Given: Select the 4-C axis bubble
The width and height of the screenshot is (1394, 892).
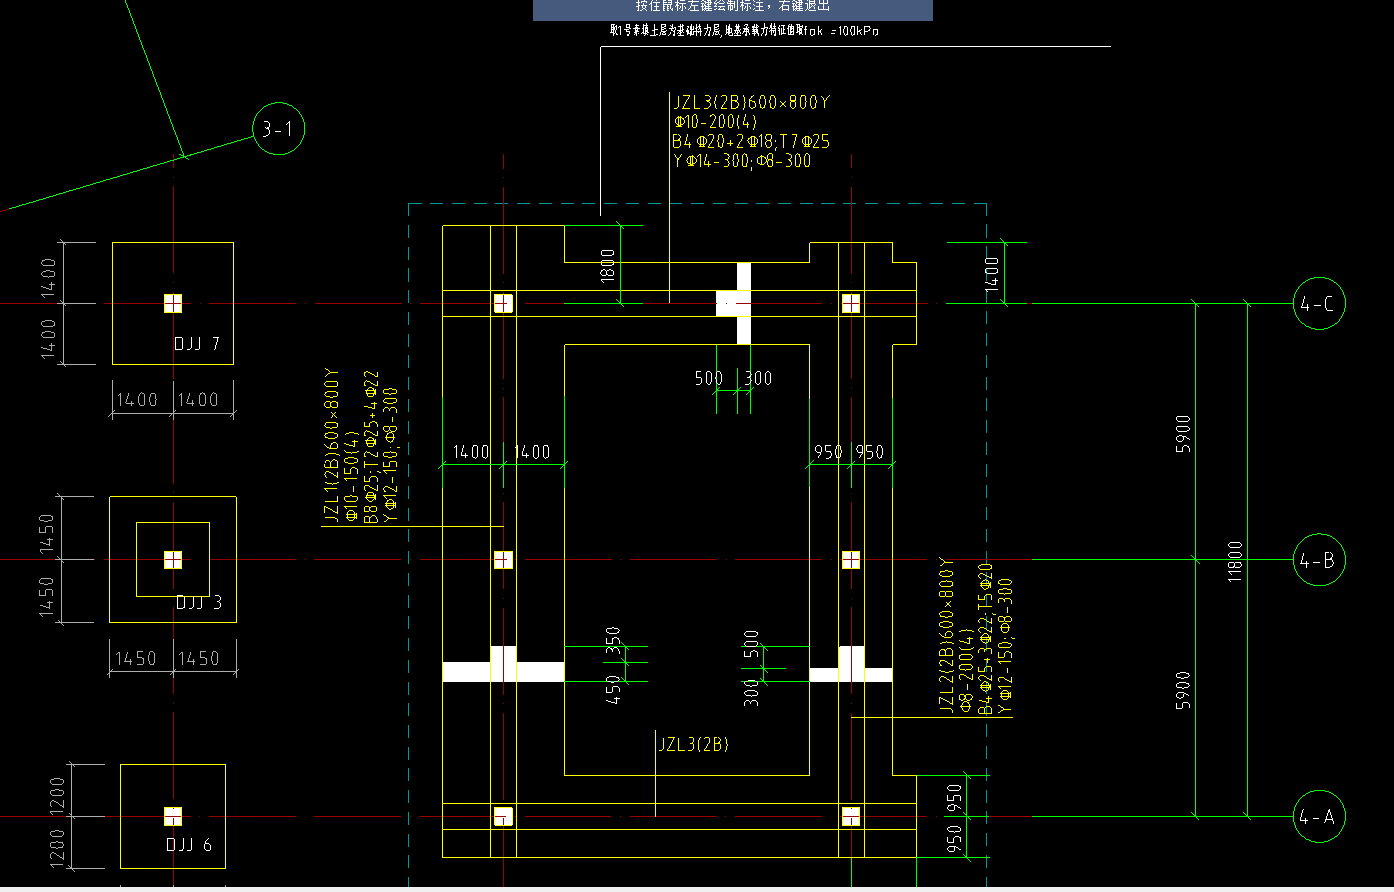Looking at the screenshot, I should (1319, 303).
